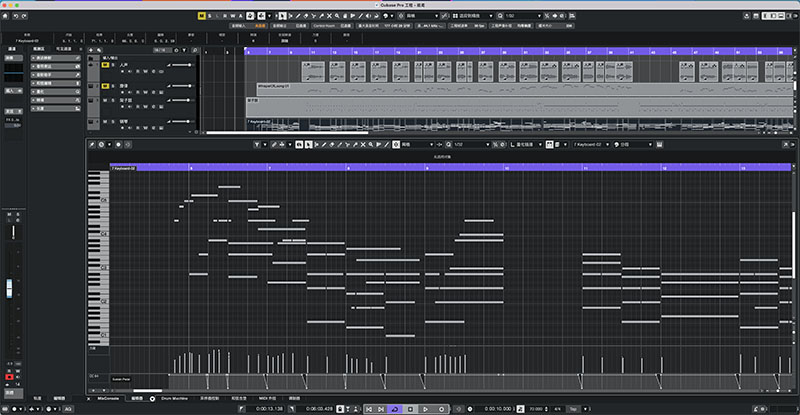800x415 pixels.
Task: Switch to the MixConsole tab in lower zone
Action: [108, 398]
